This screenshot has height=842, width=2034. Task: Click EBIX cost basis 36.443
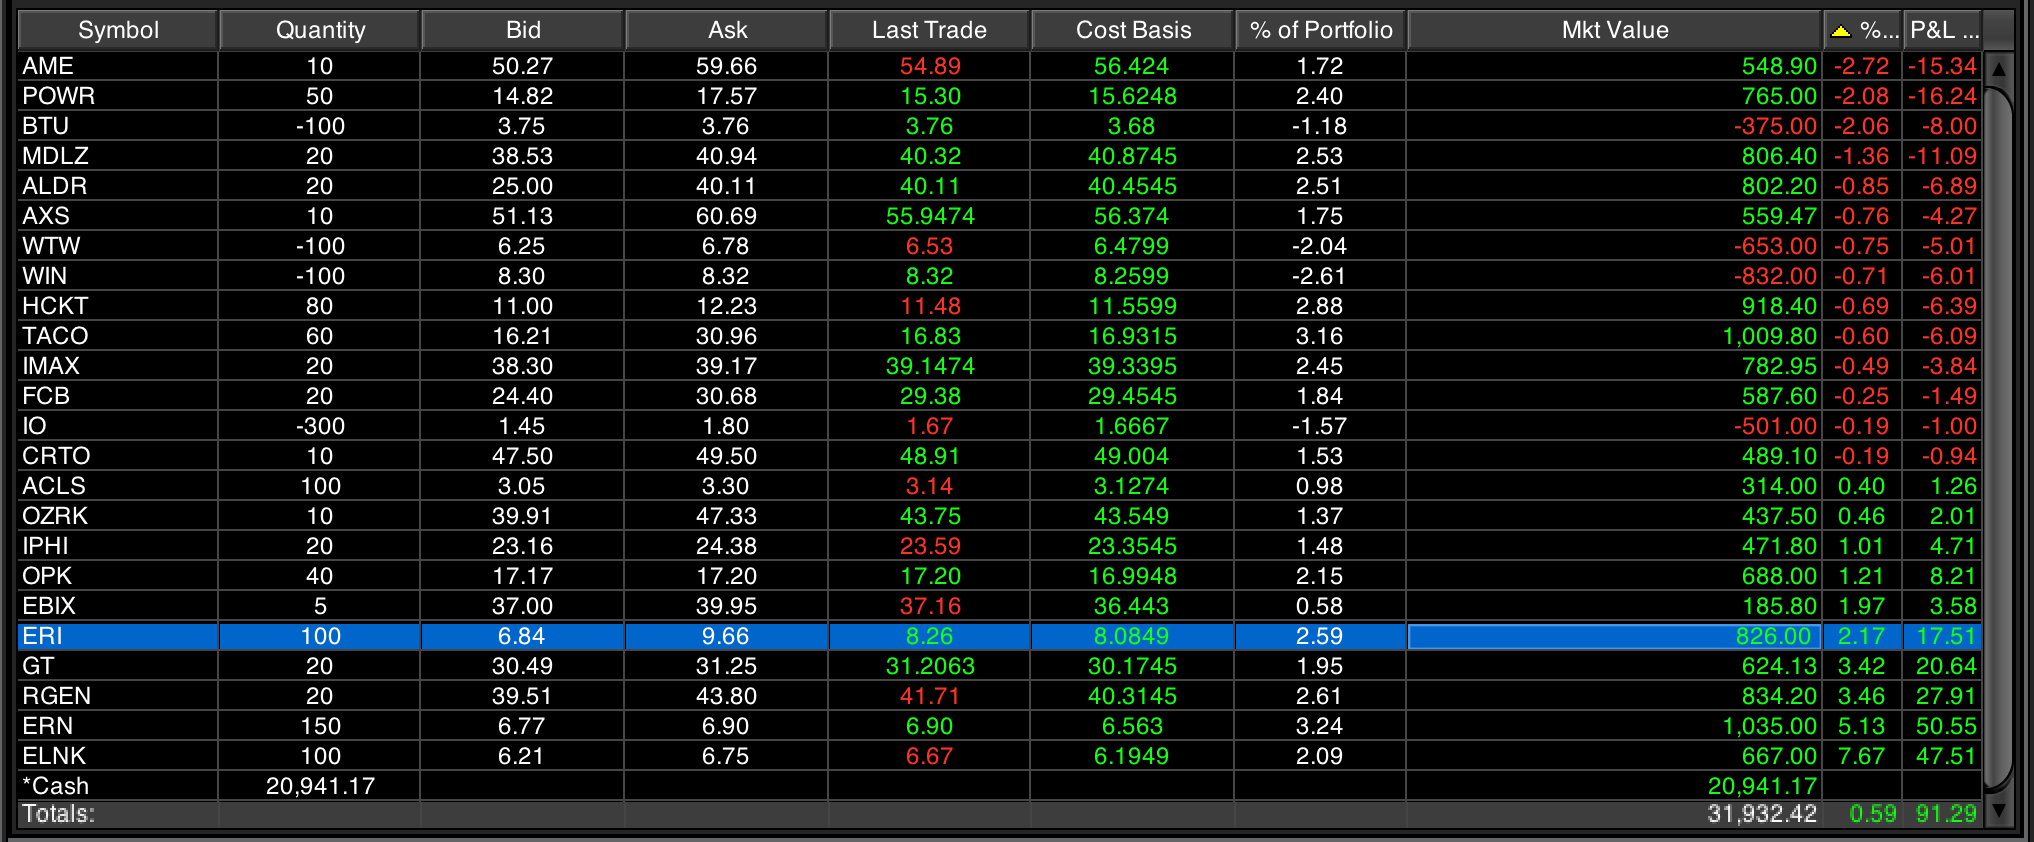pos(1131,606)
